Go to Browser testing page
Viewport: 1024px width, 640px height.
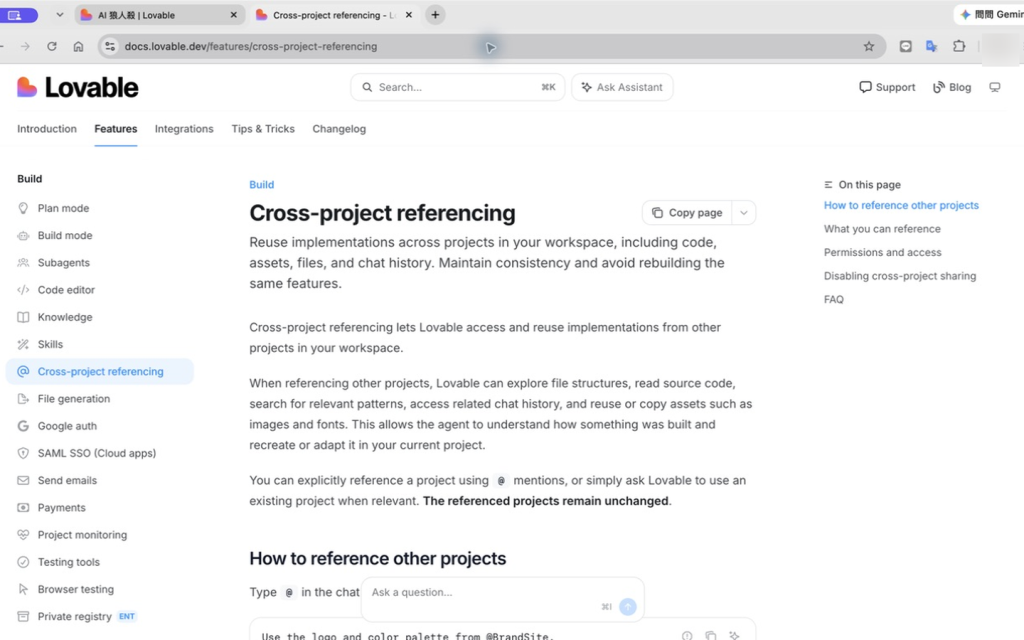76,589
